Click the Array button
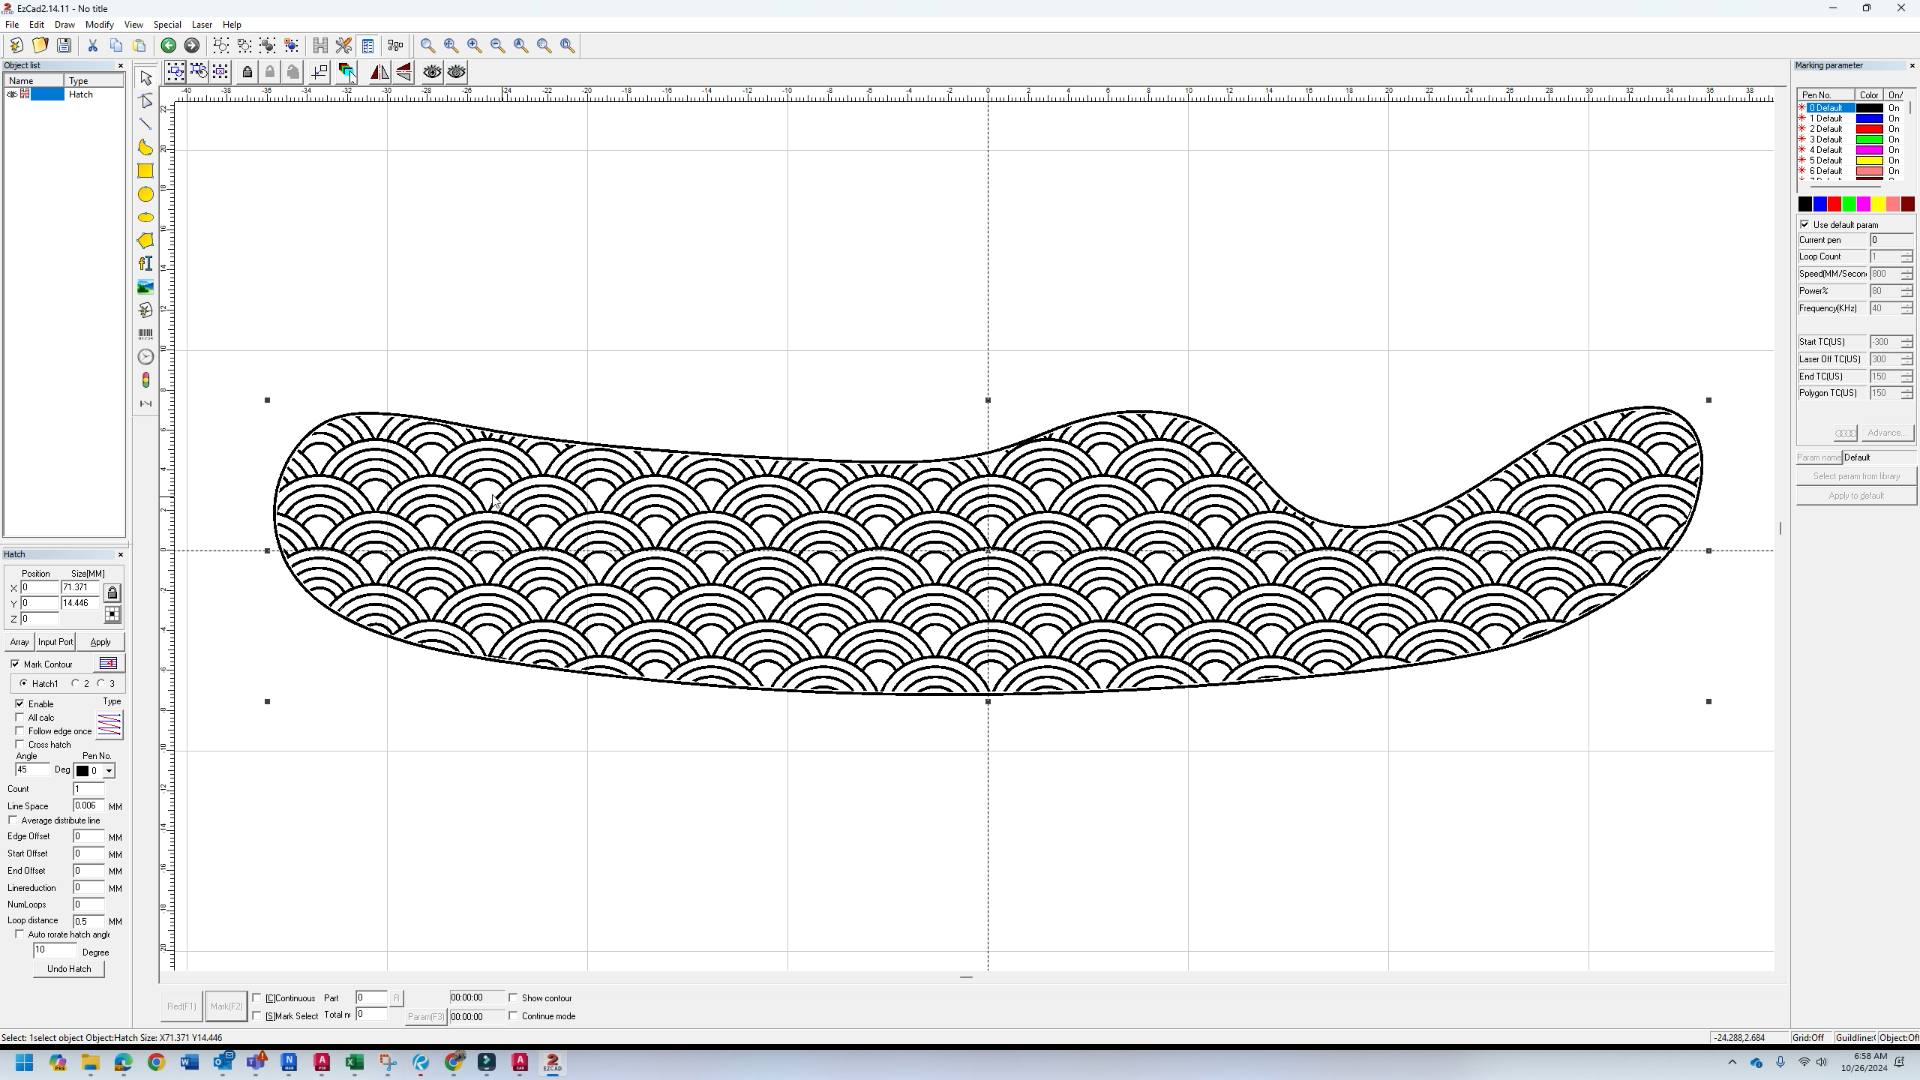The image size is (1920, 1080). (x=19, y=642)
